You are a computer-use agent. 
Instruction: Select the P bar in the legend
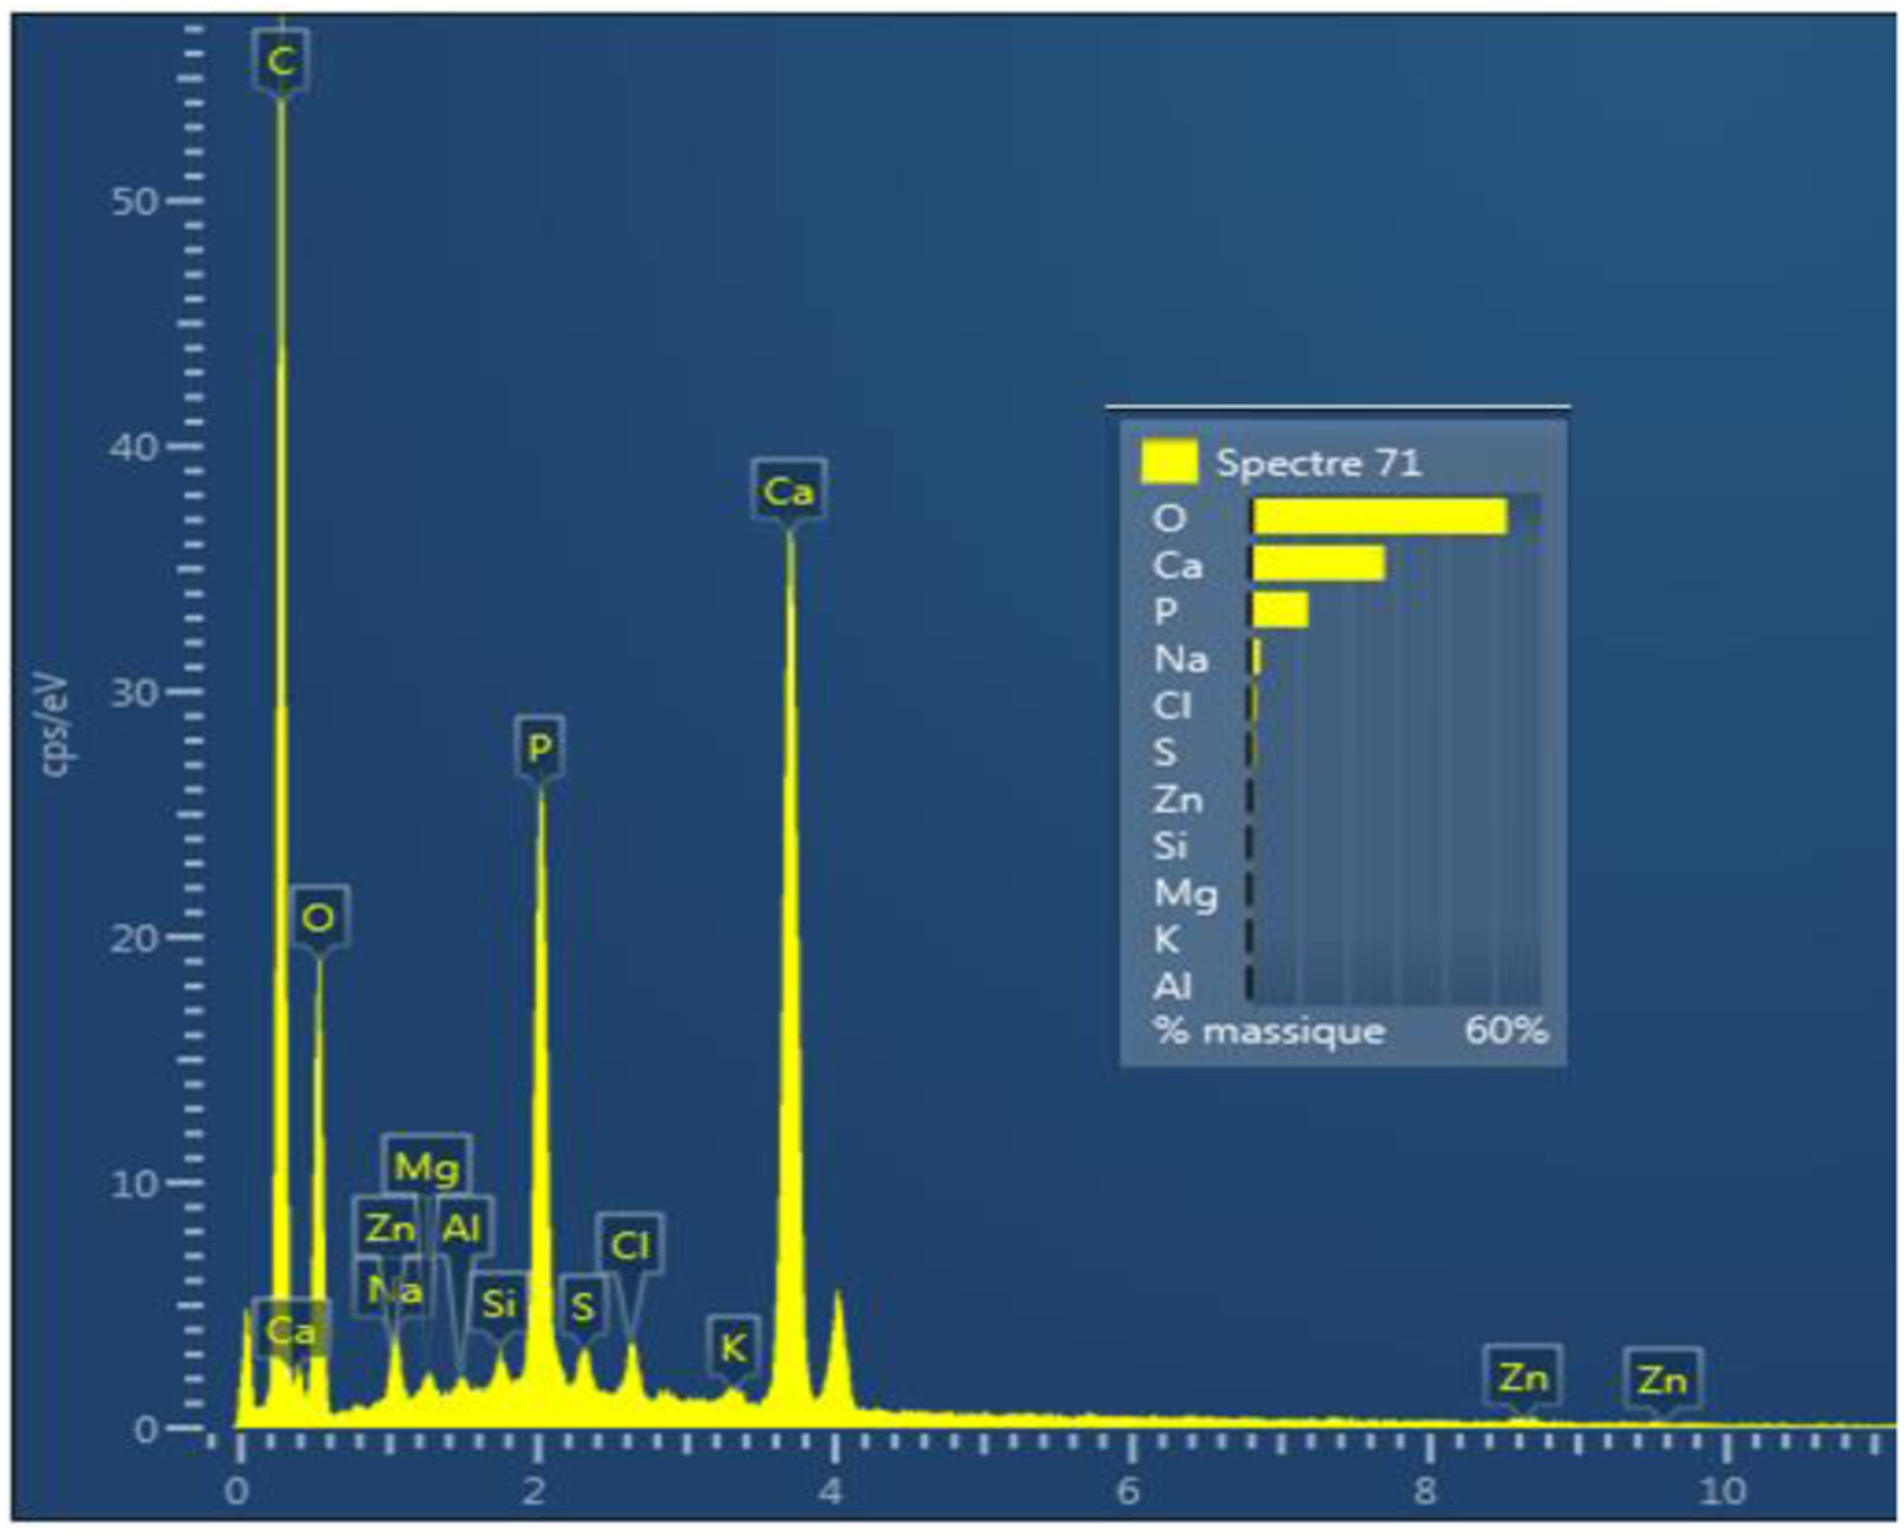[1281, 610]
